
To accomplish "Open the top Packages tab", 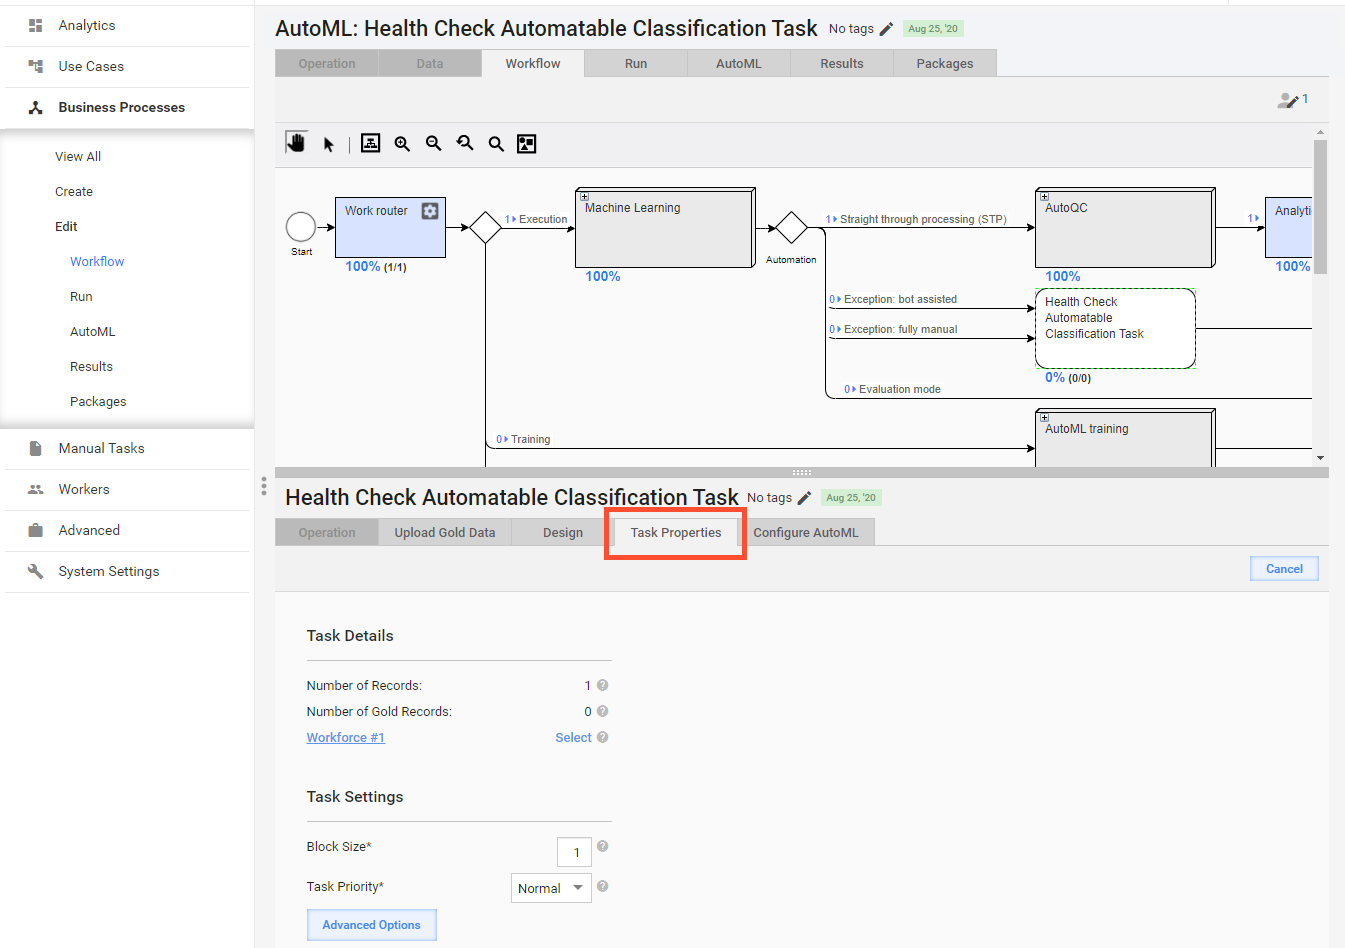I will 945,63.
